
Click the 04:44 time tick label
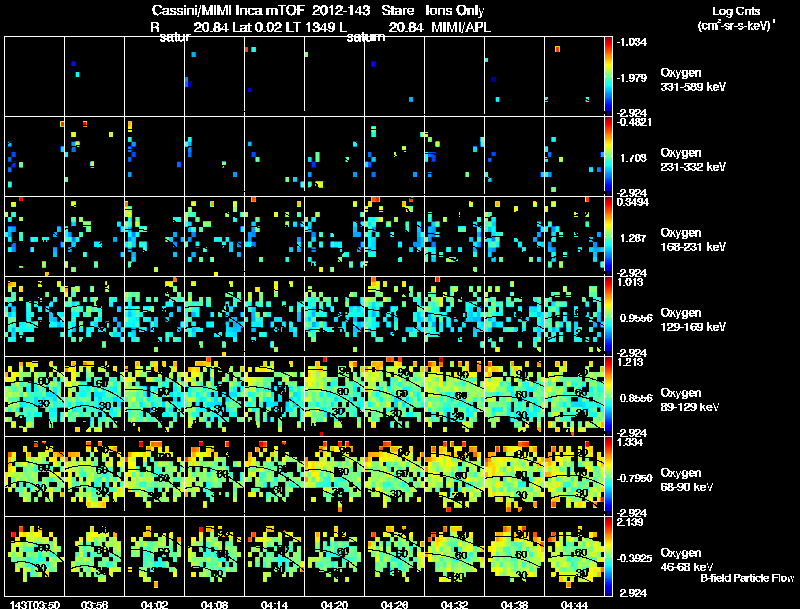[574, 605]
